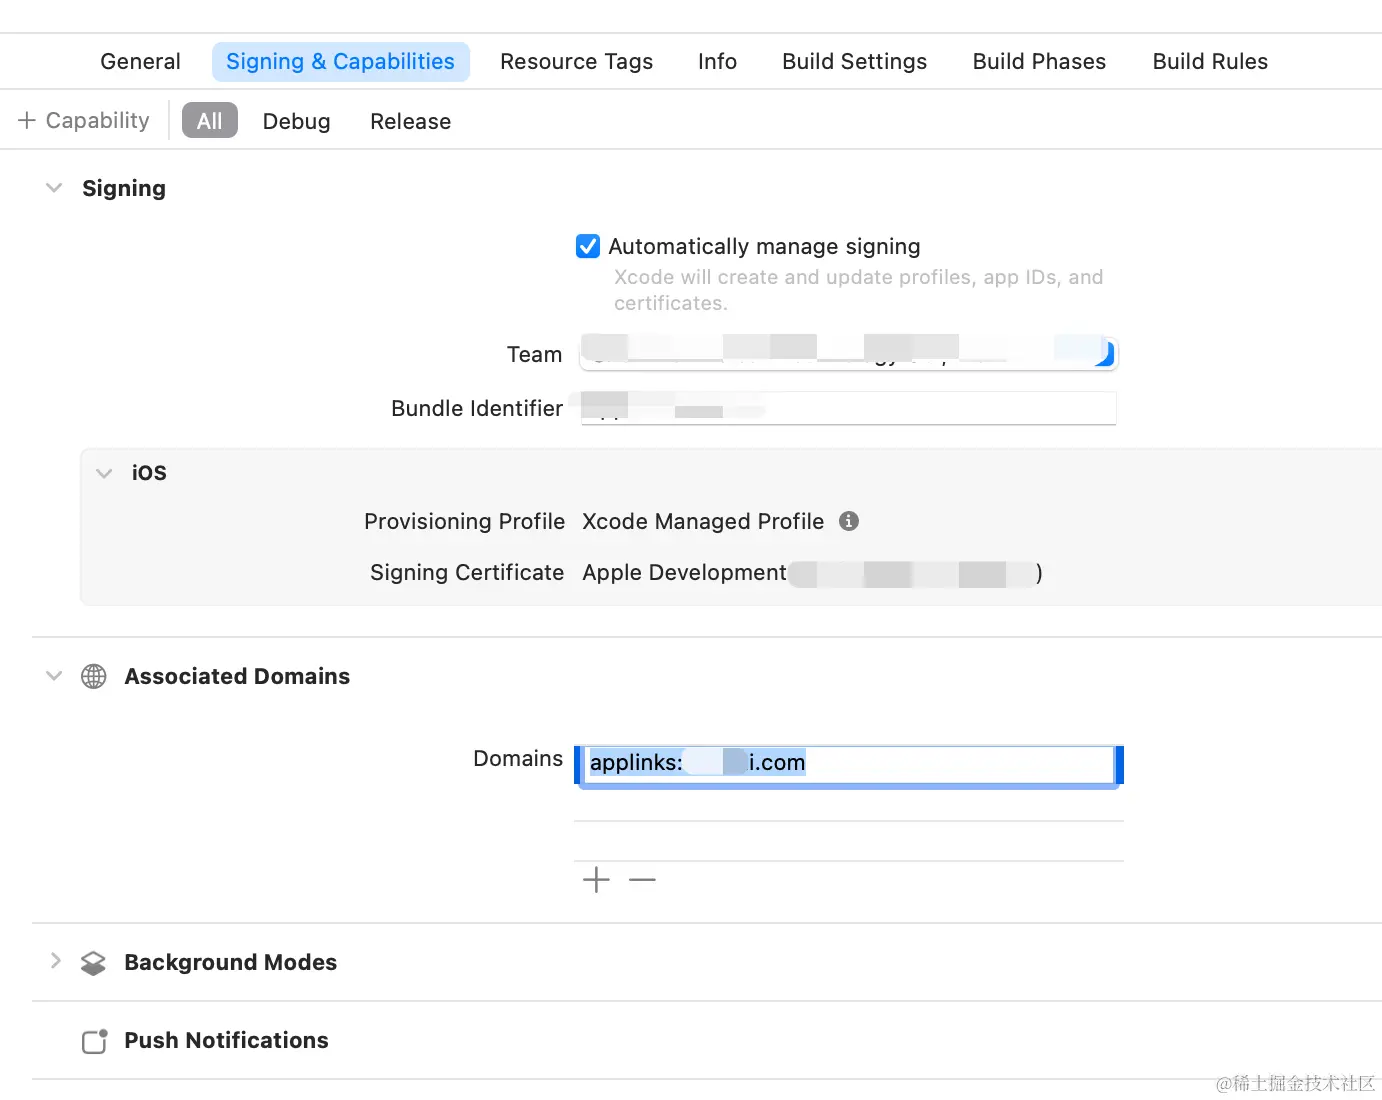Uncheck Automatically manage signing
This screenshot has height=1100, width=1382.
click(588, 246)
